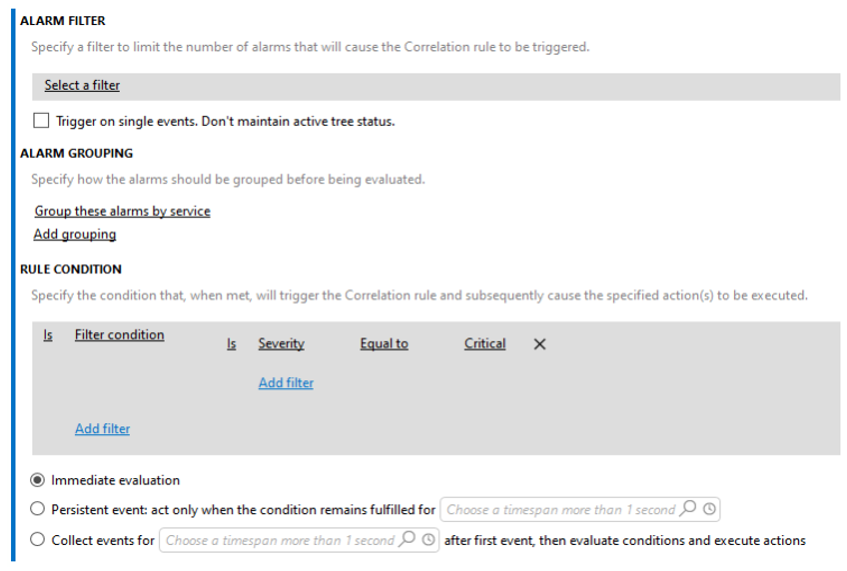The image size is (847, 571).
Task: Click Add filter beneath the Severity row
Action: click(286, 383)
